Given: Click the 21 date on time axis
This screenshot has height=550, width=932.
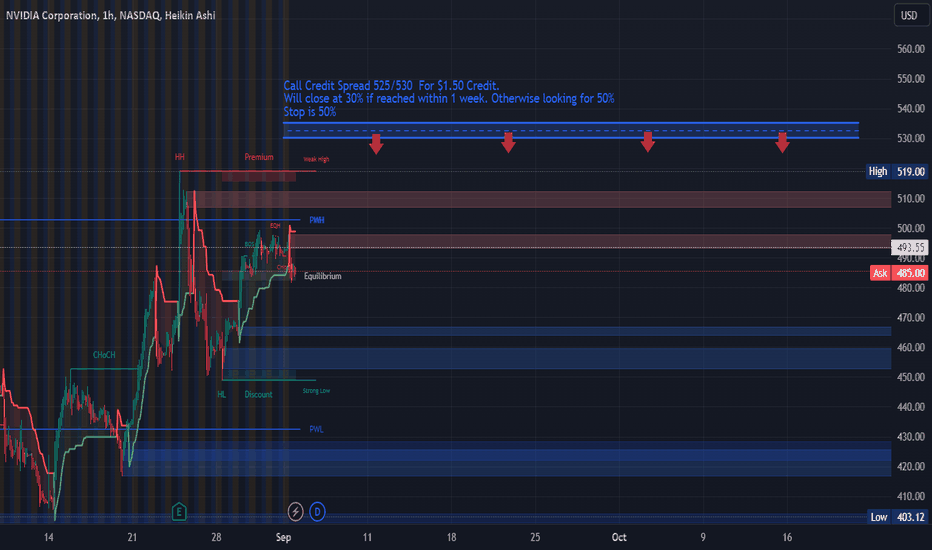Looking at the screenshot, I should 132,537.
